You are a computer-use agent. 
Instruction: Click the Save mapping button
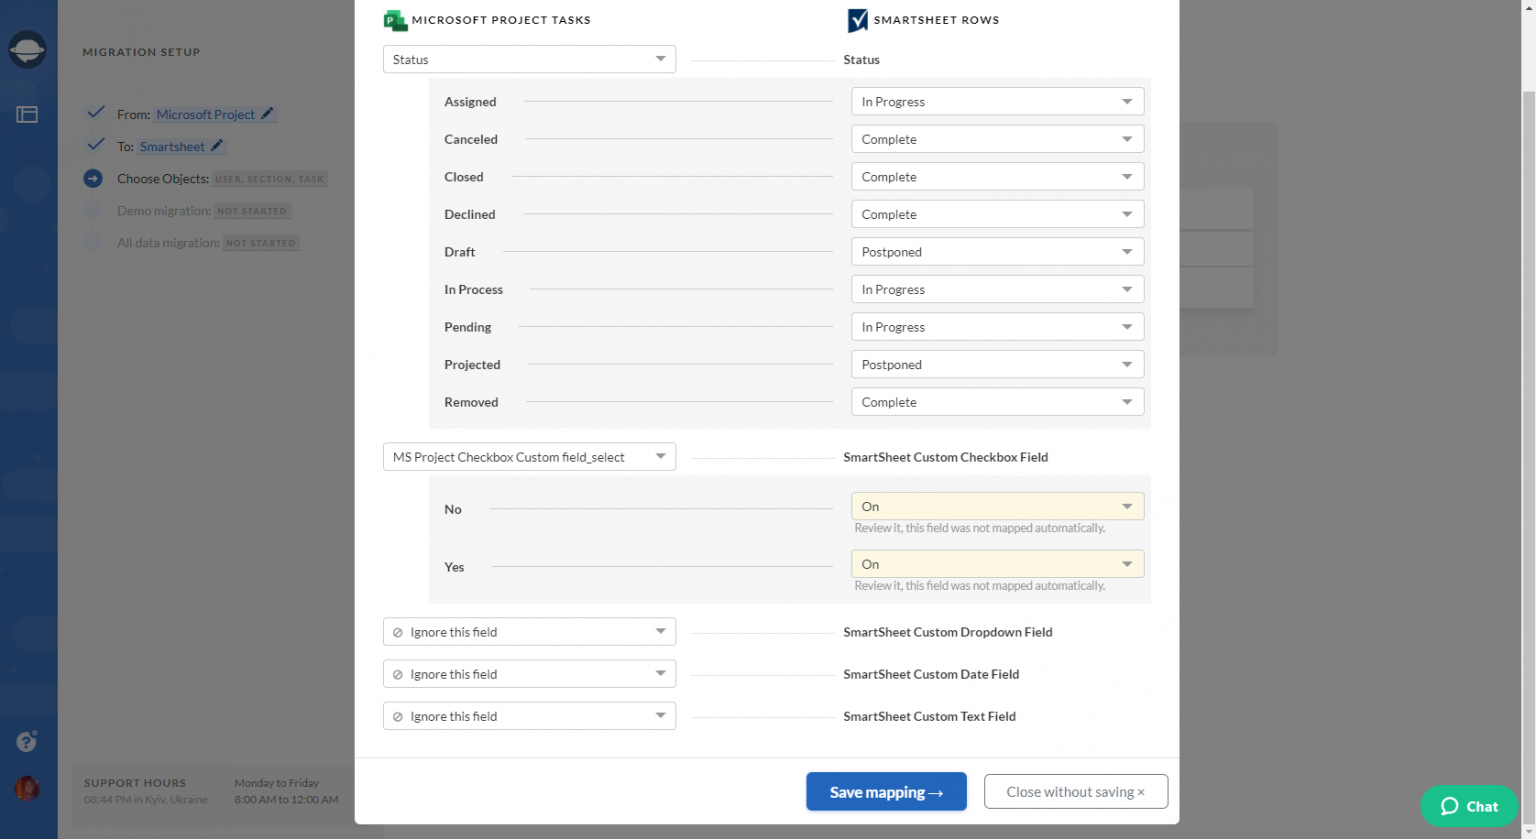[885, 791]
